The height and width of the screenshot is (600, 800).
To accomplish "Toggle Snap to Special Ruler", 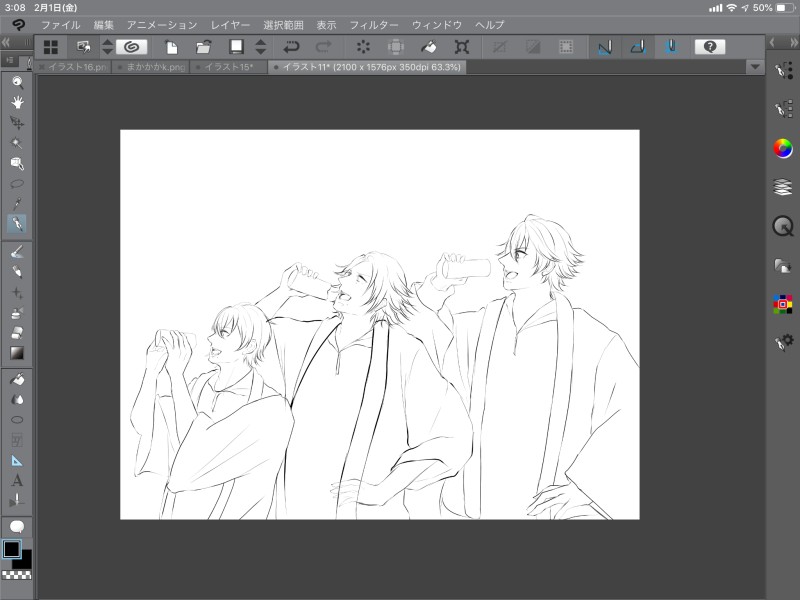I will coord(638,47).
